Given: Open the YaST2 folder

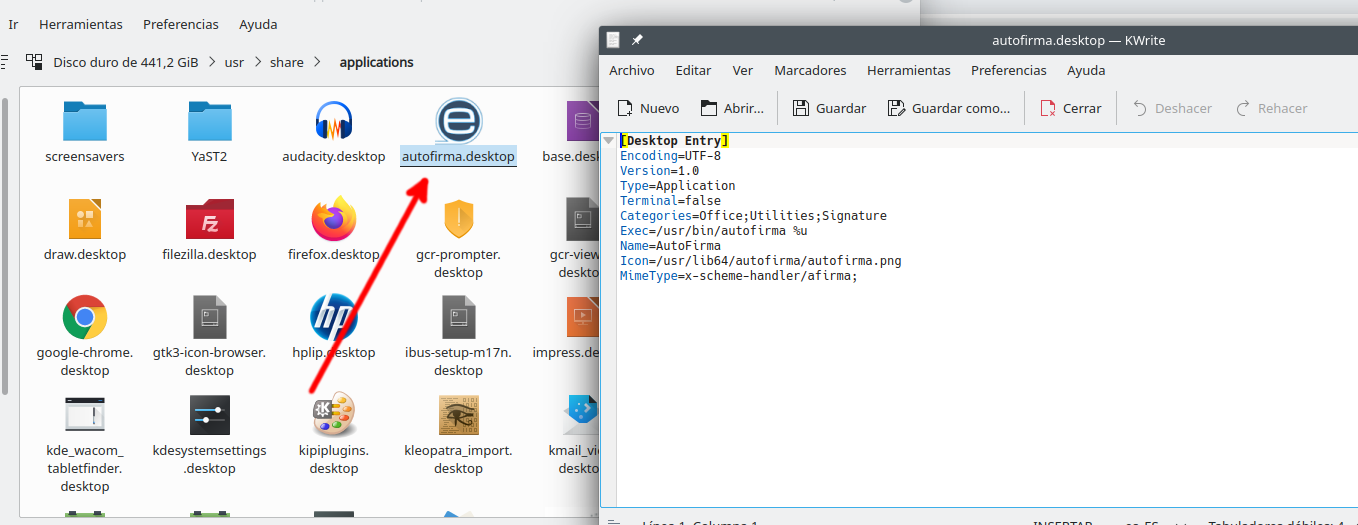Looking at the screenshot, I should (x=209, y=122).
